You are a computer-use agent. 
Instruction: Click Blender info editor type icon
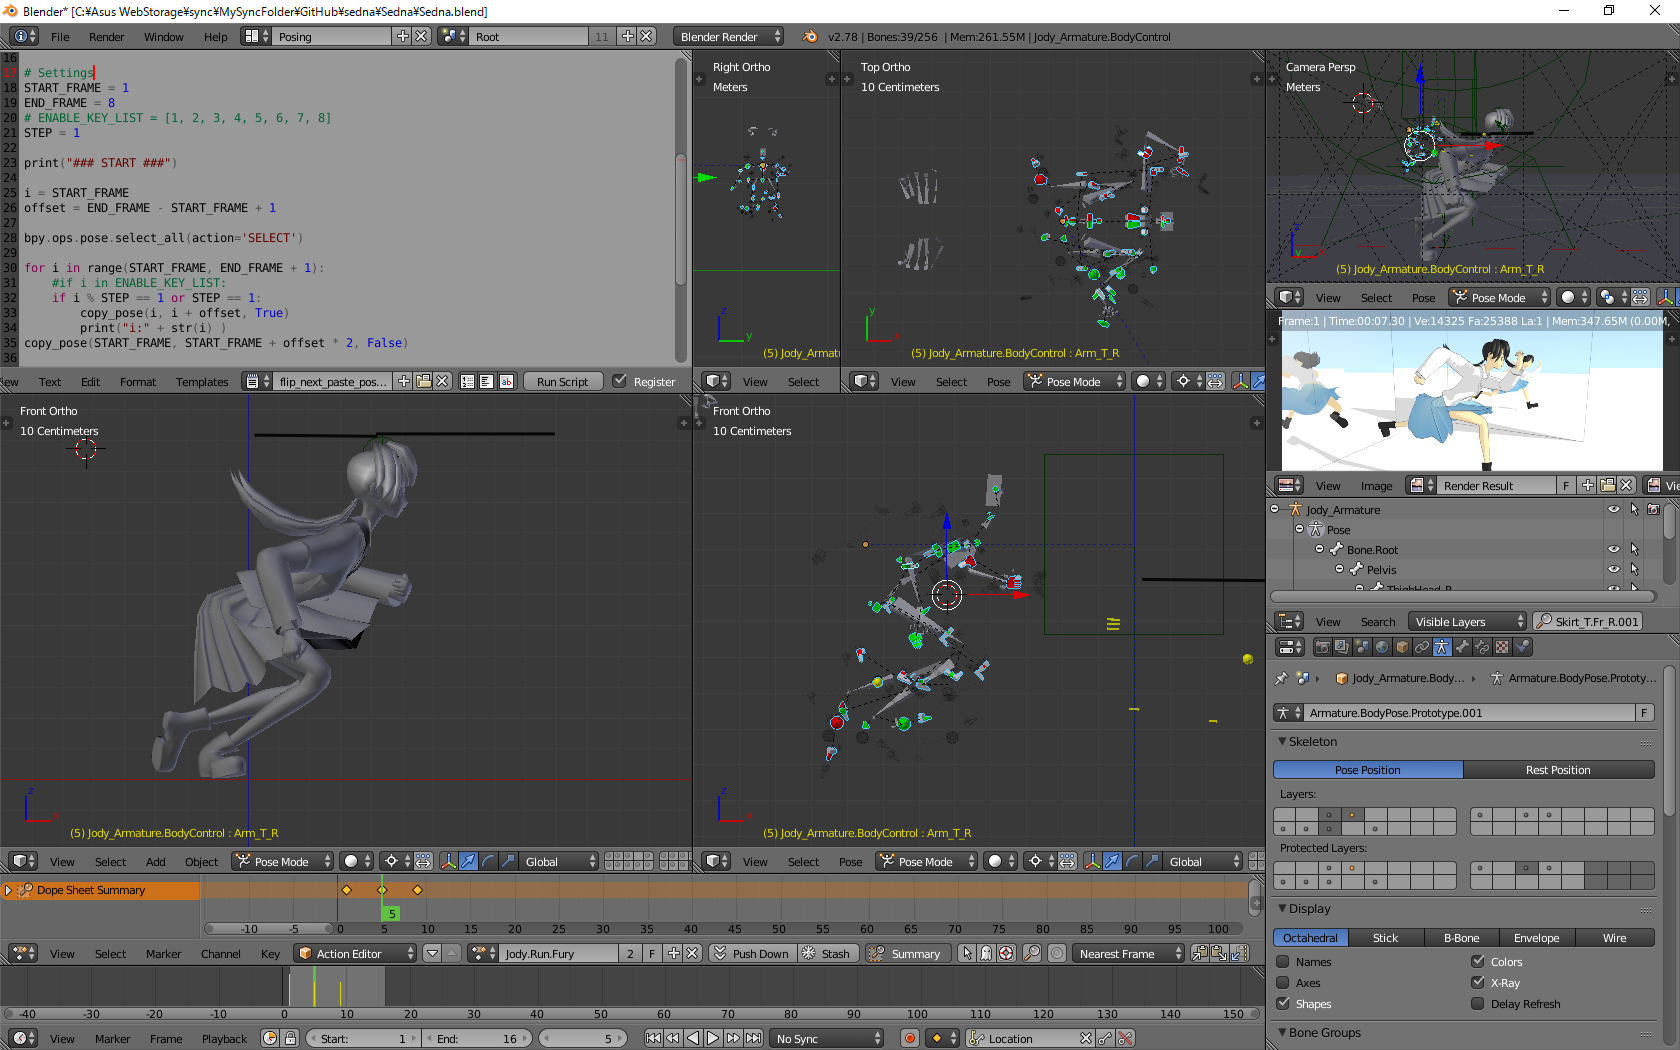(x=24, y=36)
